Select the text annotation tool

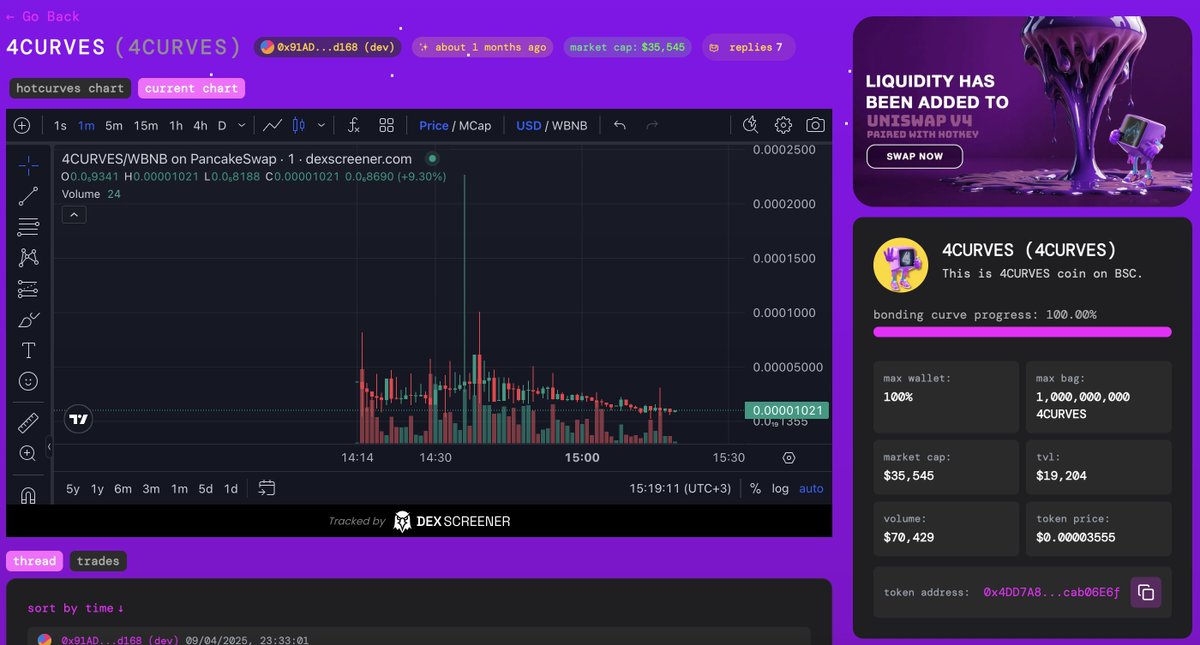click(28, 350)
